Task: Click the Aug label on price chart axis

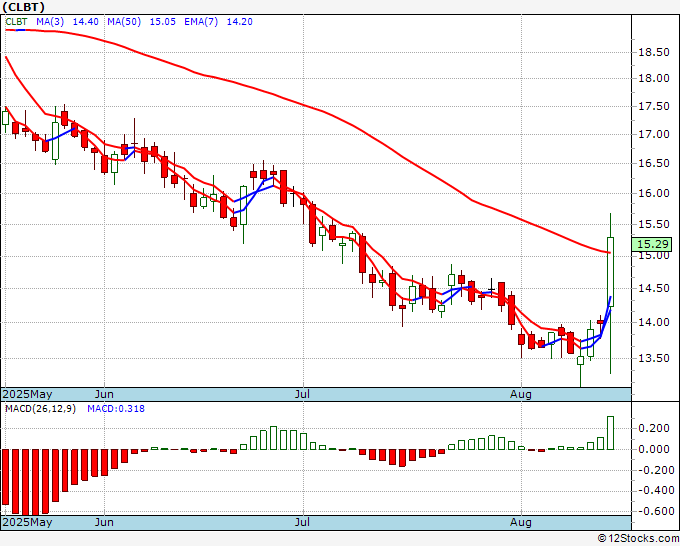Action: pyautogui.click(x=520, y=394)
